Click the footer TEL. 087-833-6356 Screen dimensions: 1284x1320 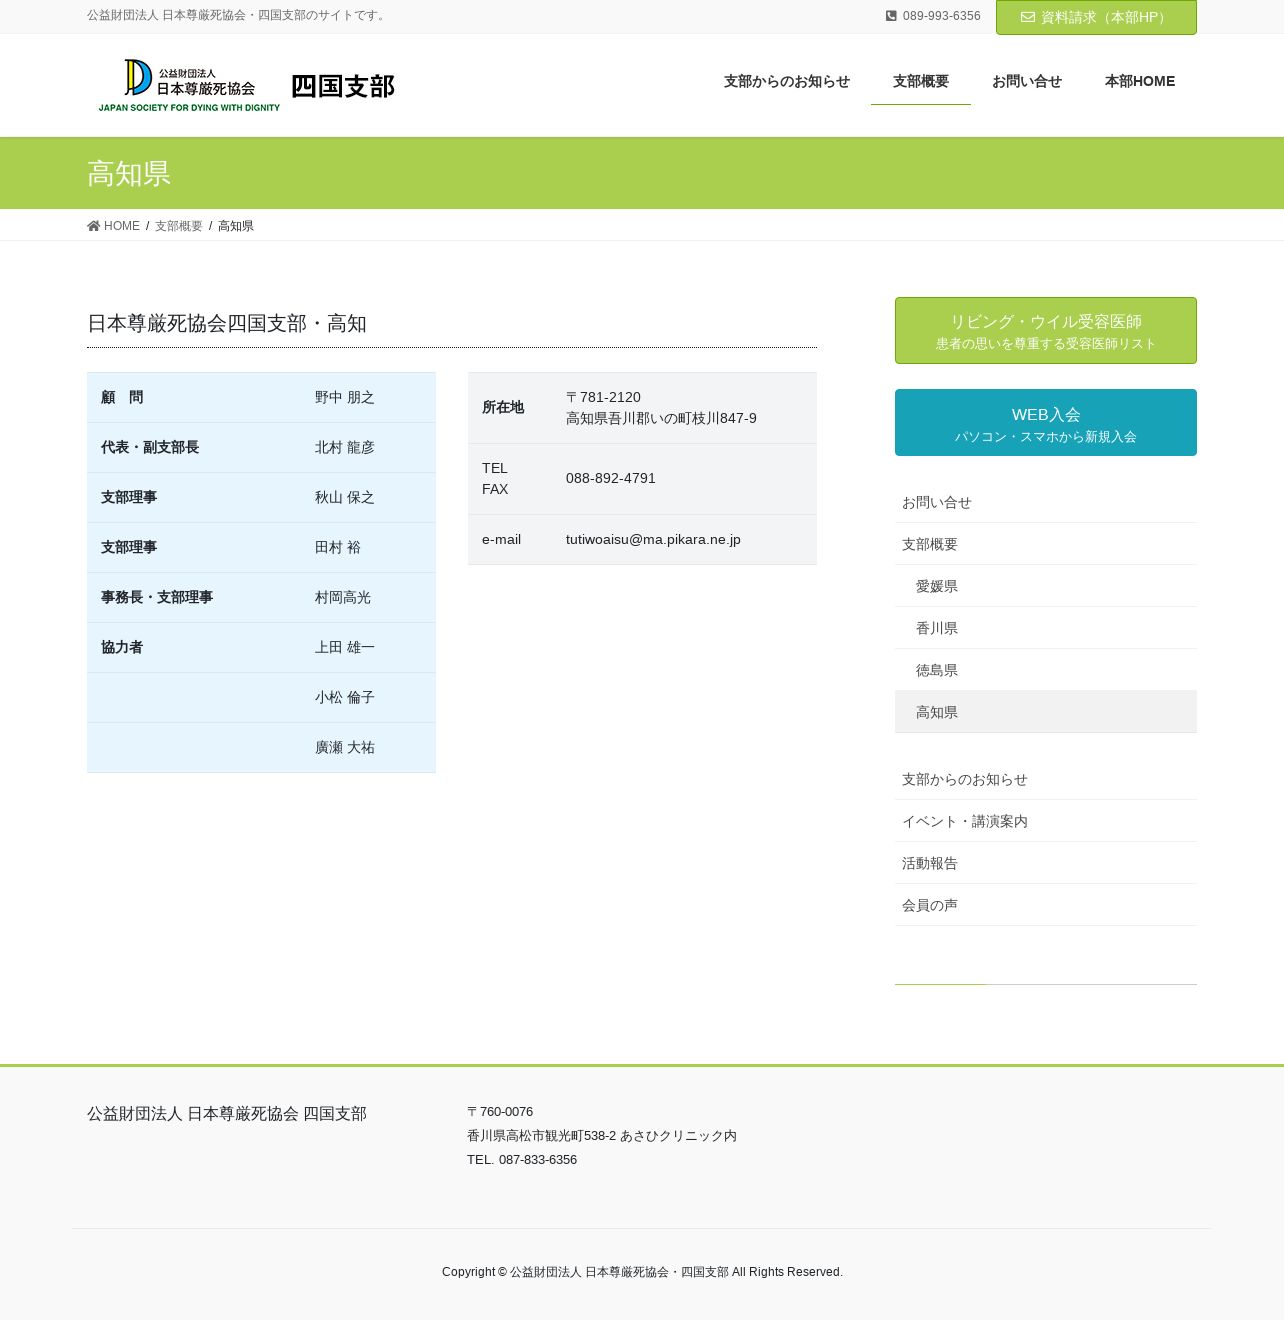pos(522,1160)
